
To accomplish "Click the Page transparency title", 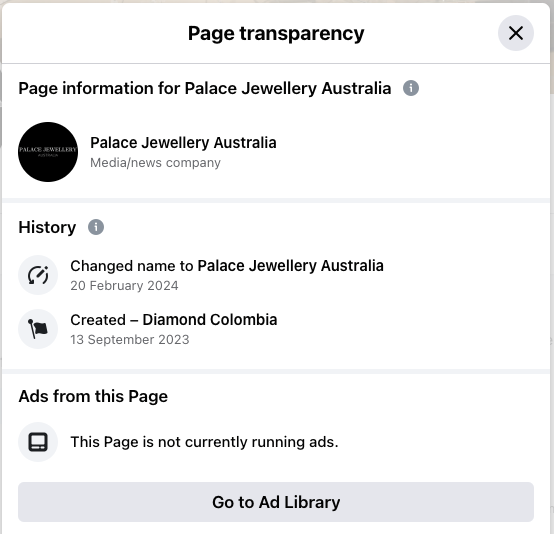I will tap(276, 34).
